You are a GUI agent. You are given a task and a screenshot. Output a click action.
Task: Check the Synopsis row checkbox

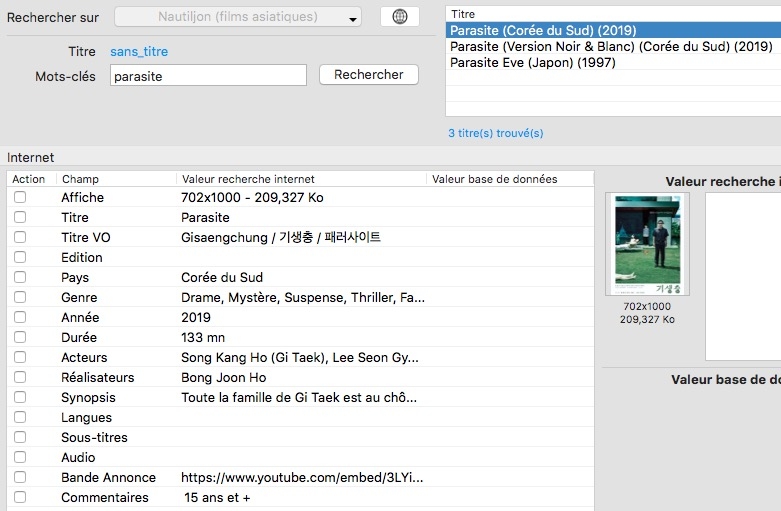click(x=20, y=398)
